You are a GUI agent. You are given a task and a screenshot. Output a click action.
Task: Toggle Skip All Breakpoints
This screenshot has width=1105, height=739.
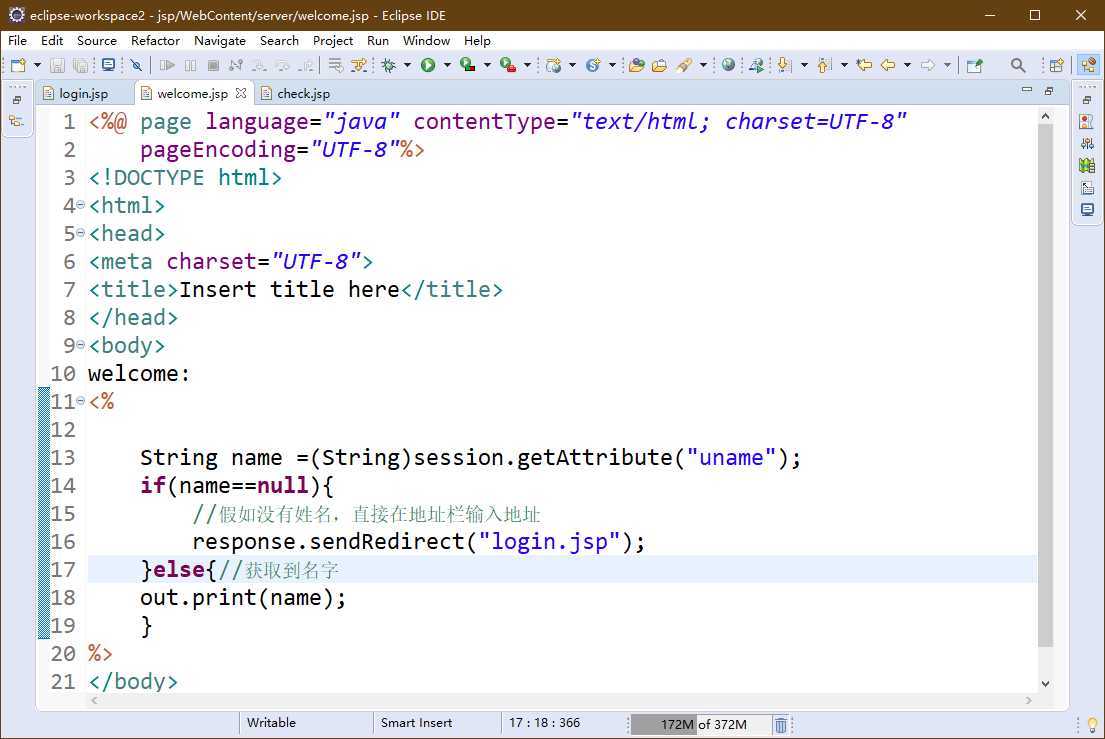tap(136, 66)
